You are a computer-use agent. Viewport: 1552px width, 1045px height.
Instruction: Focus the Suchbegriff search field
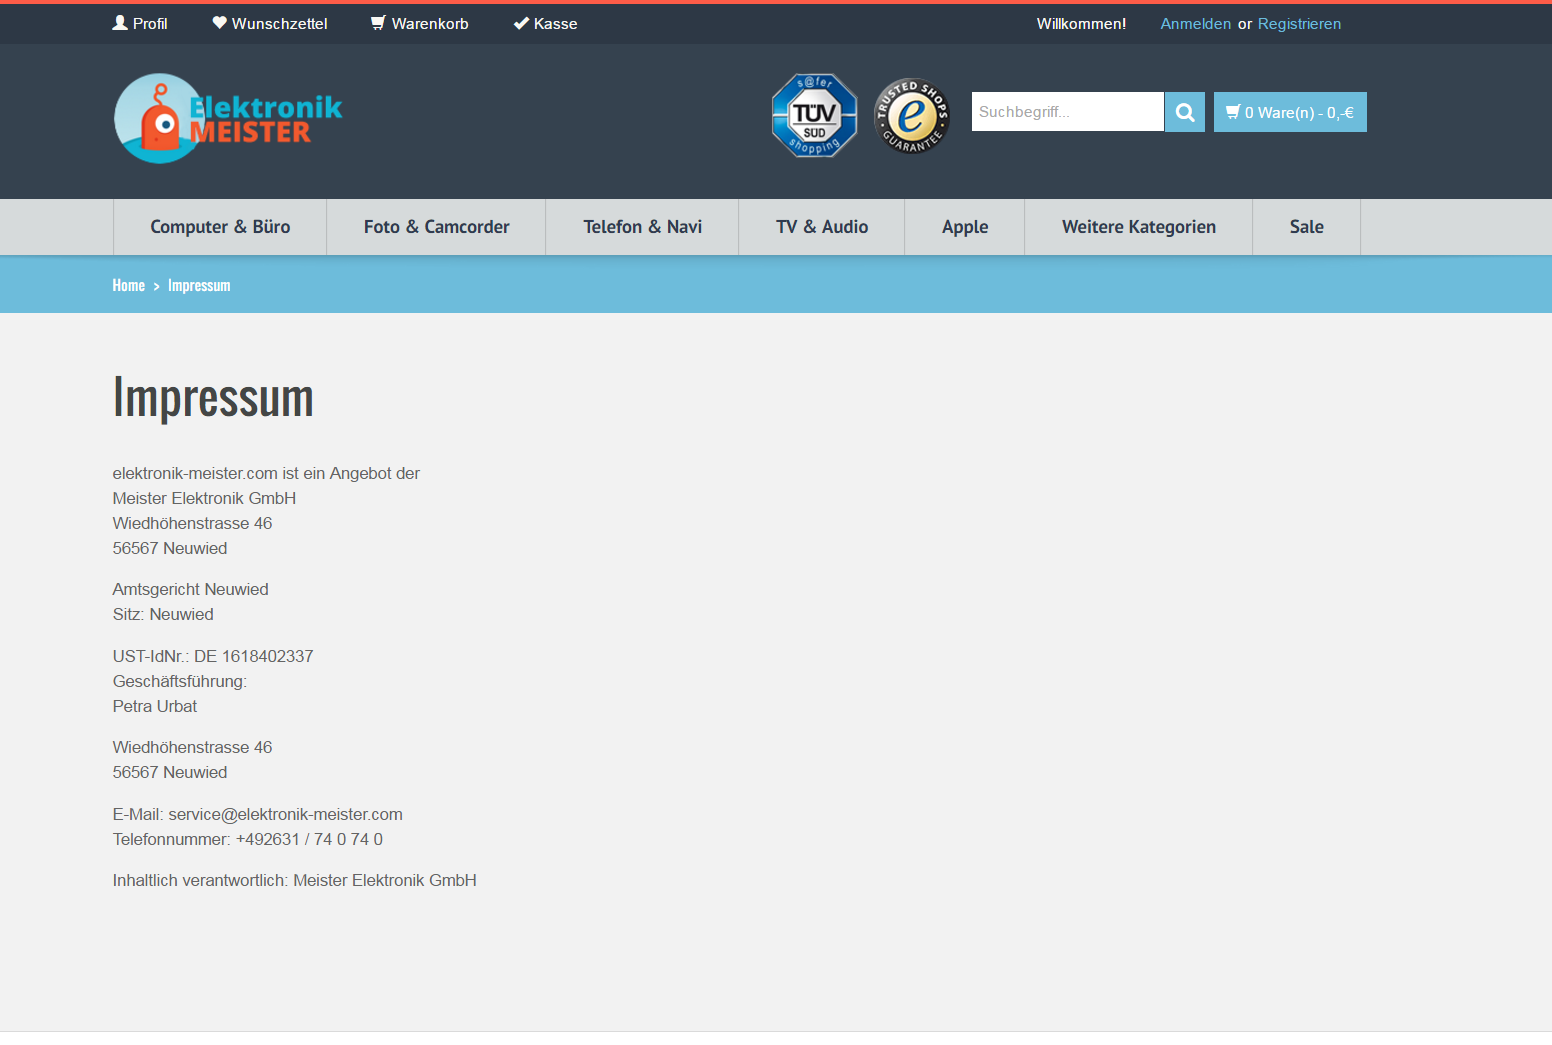1067,111
